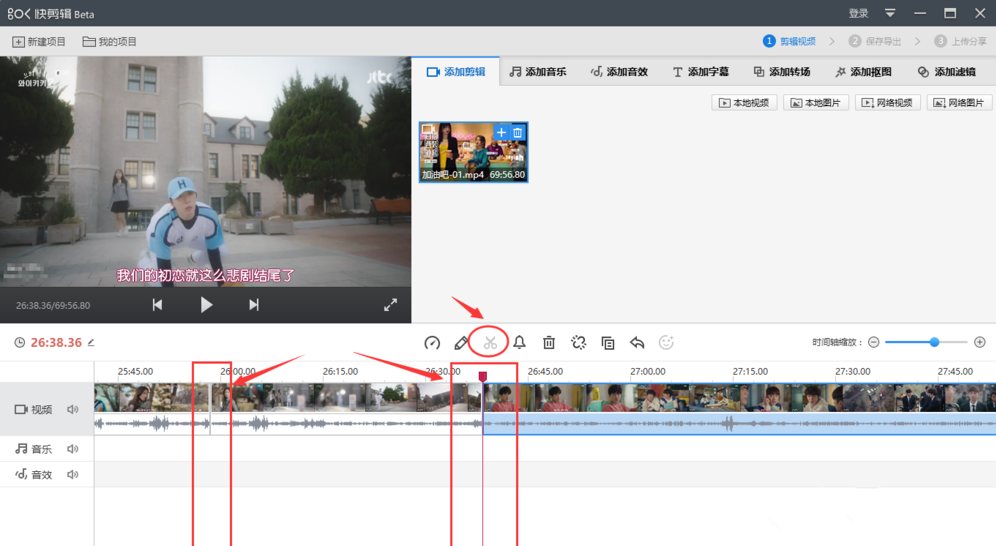This screenshot has height=546, width=996.
Task: Select the 视频 track label
Action: pyautogui.click(x=42, y=410)
